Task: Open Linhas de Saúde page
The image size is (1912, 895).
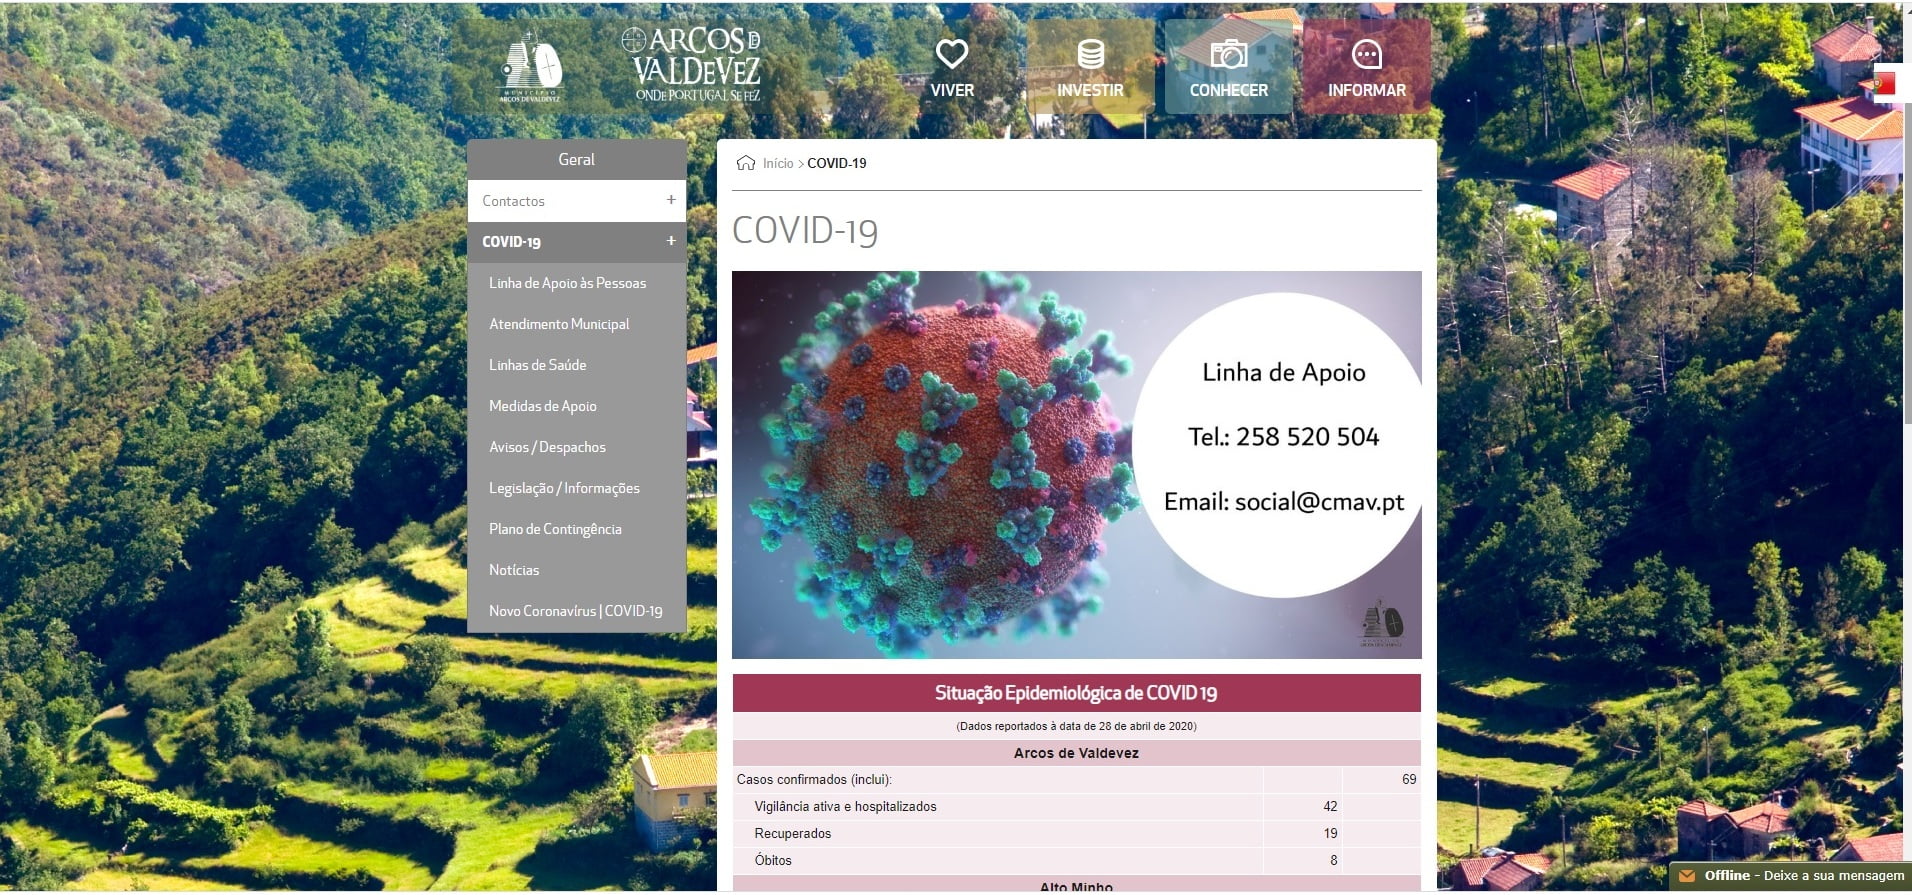Action: 537,365
